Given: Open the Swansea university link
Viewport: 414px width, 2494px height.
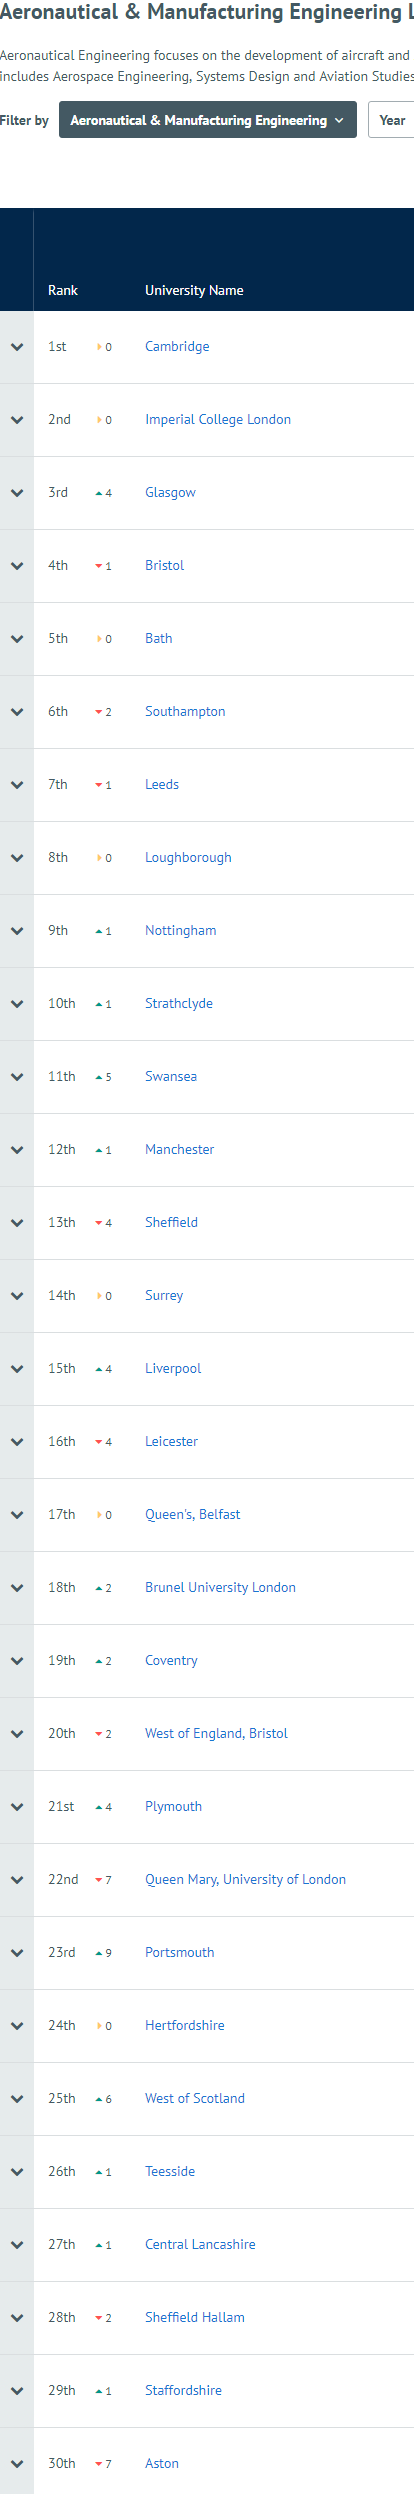Looking at the screenshot, I should tap(171, 1077).
